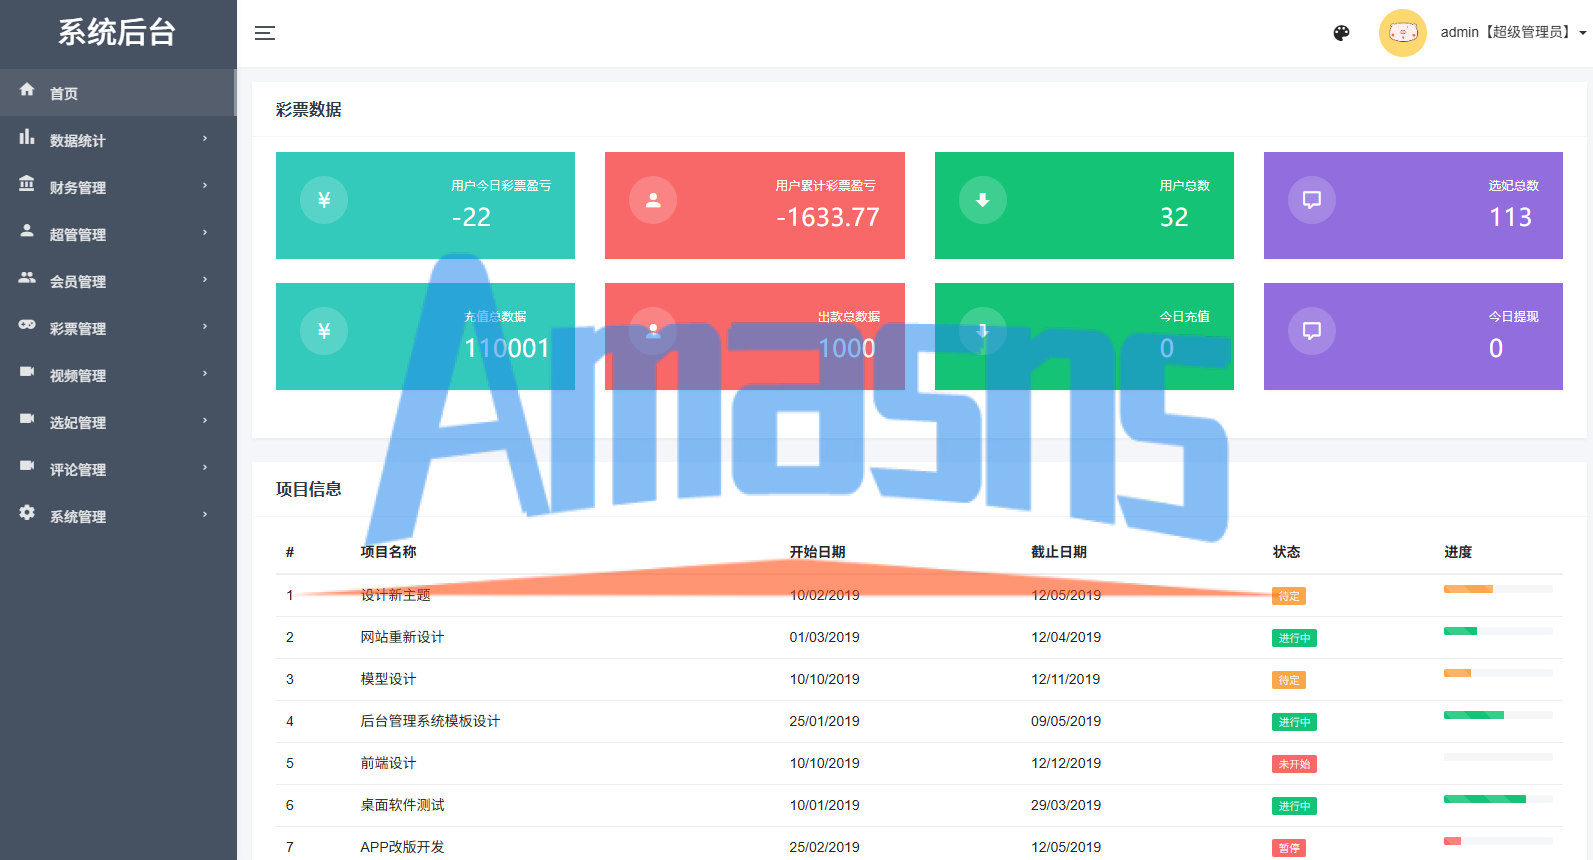Click the 项目名称 column header

tap(388, 552)
